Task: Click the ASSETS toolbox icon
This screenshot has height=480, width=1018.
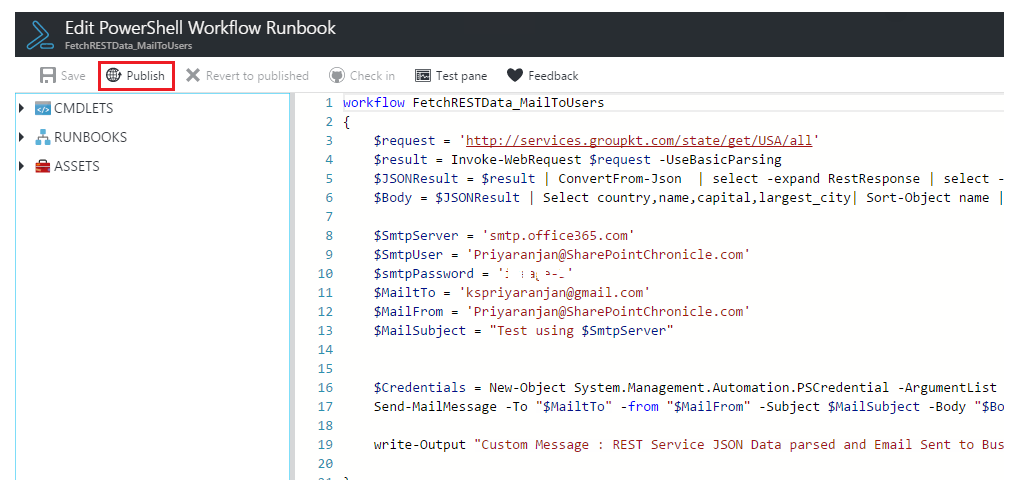Action: [43, 166]
